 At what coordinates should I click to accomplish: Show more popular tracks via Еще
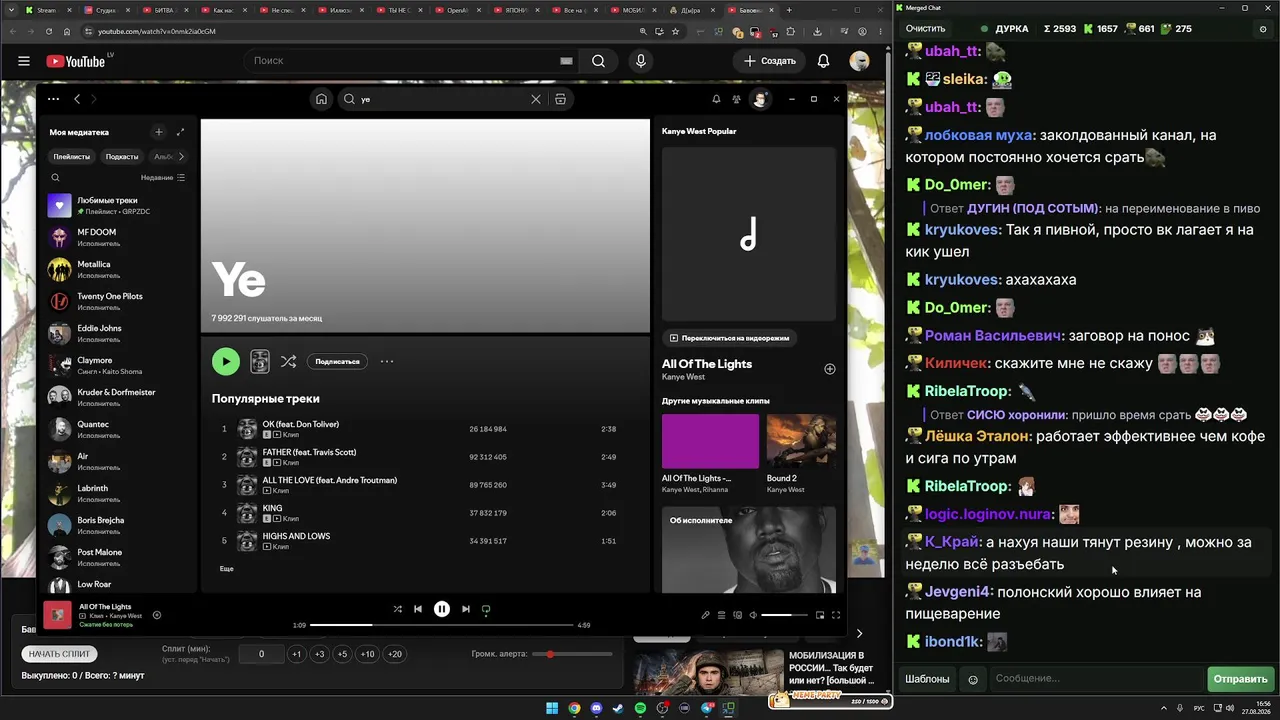click(x=227, y=569)
